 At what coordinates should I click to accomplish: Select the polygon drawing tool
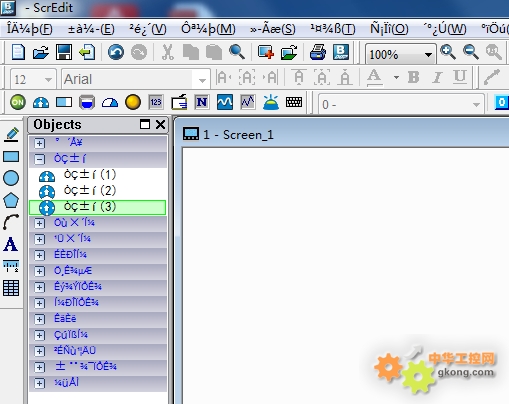pyautogui.click(x=11, y=200)
